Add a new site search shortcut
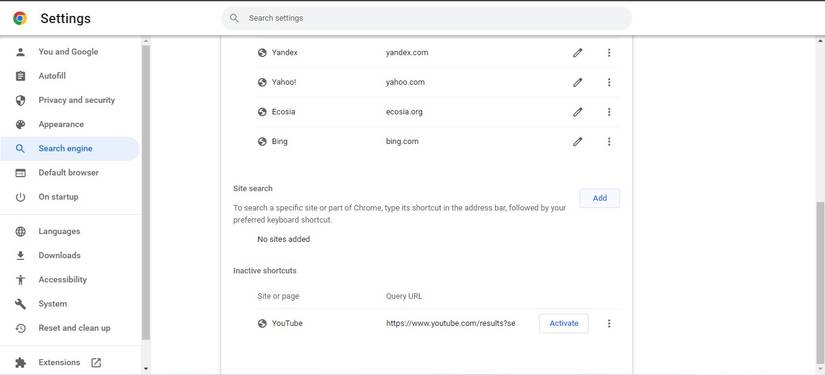The height and width of the screenshot is (375, 825). point(600,198)
